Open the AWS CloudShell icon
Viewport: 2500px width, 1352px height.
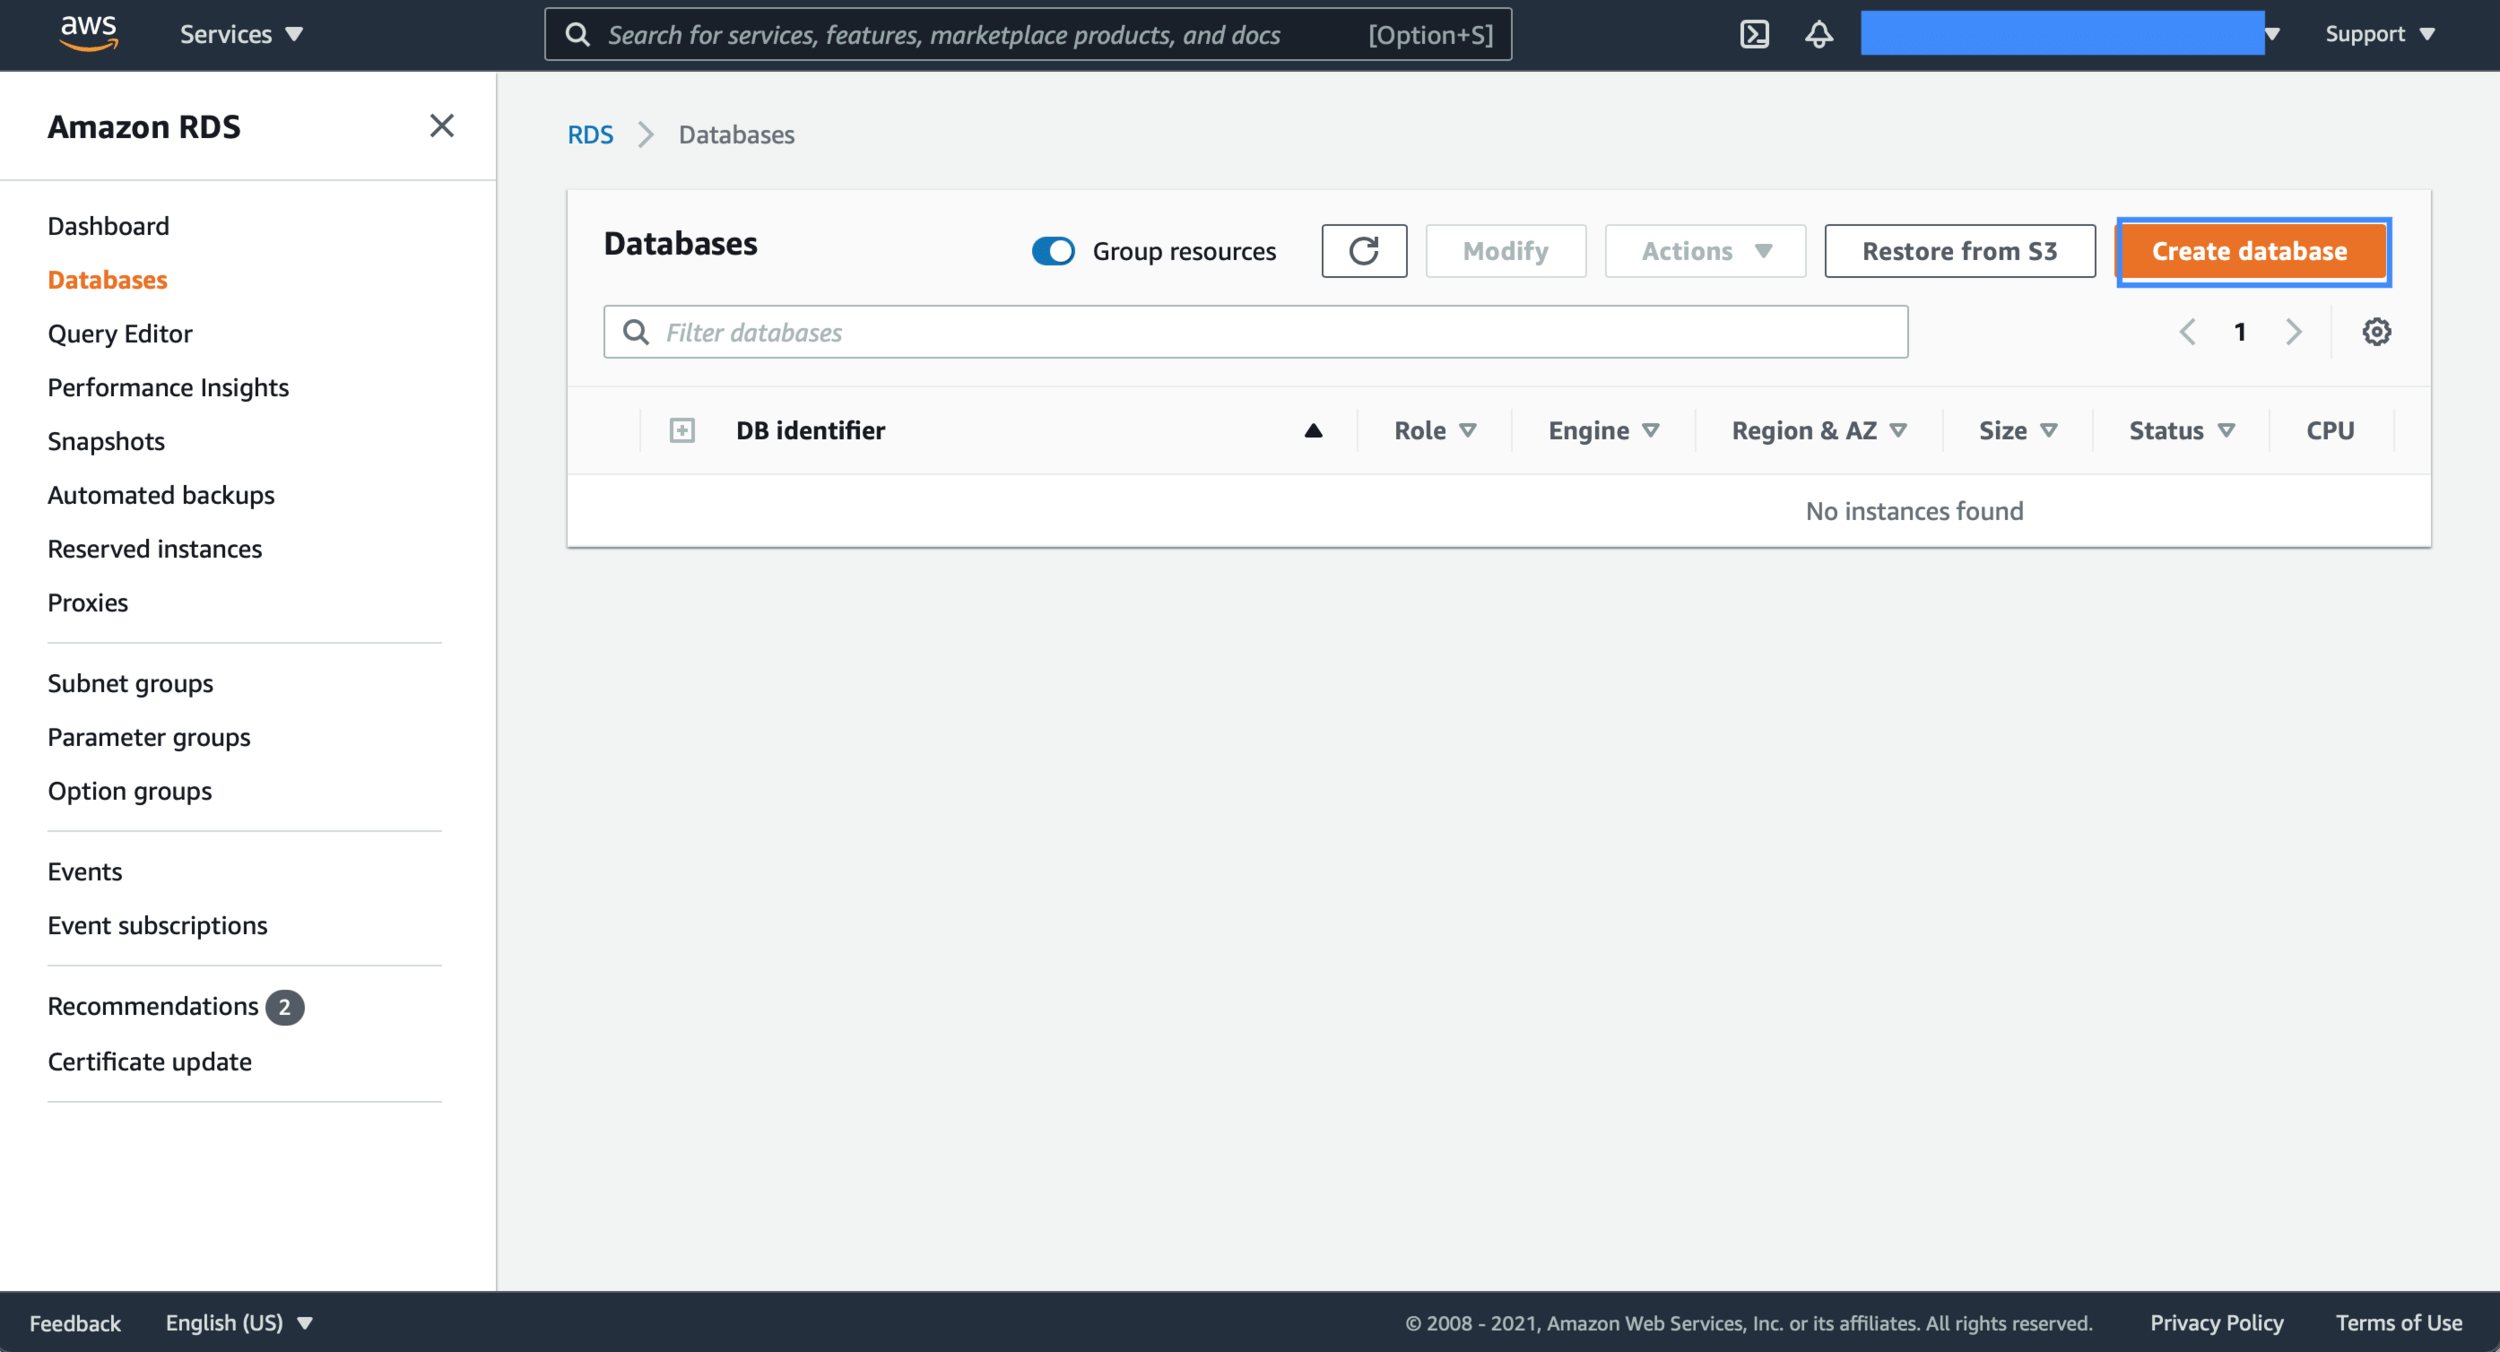point(1754,34)
